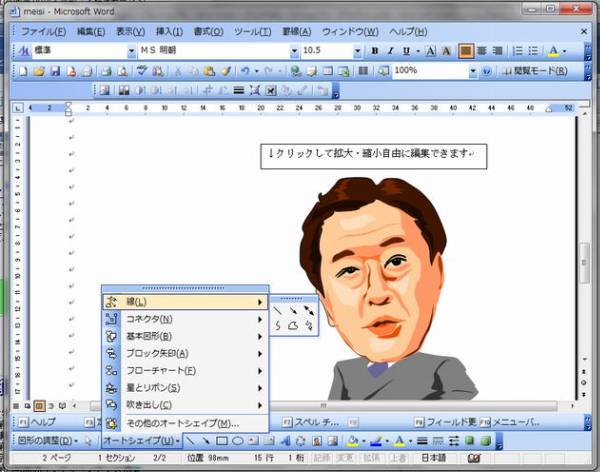Click 閲覧モード(R) button
Image resolution: width=600 pixels, height=472 pixels.
535,71
